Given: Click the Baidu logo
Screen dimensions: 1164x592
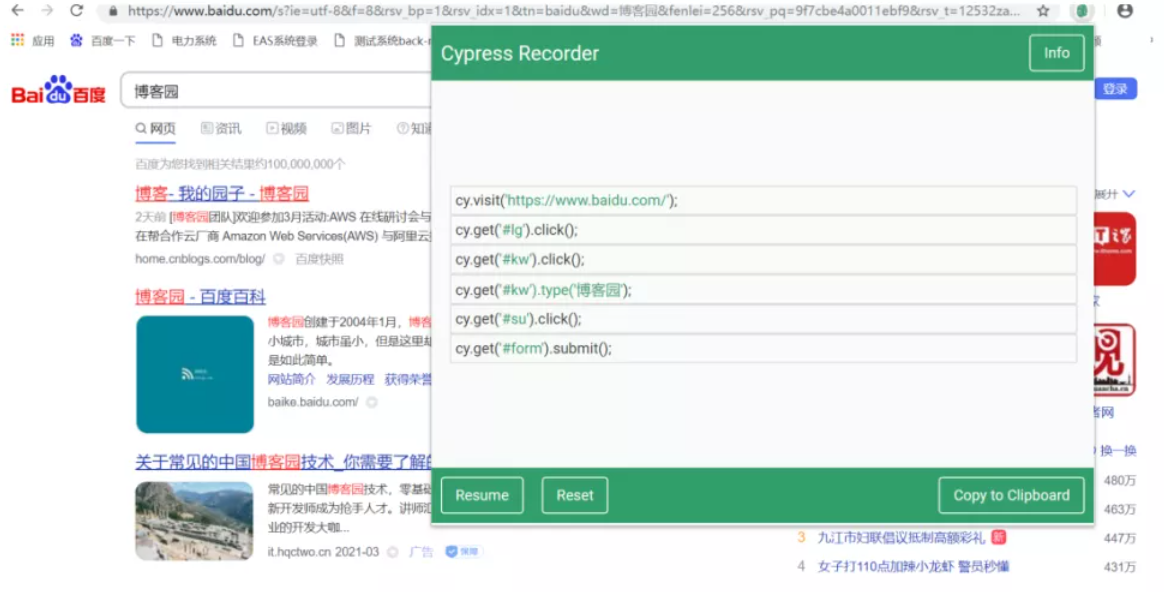Looking at the screenshot, I should pyautogui.click(x=58, y=91).
